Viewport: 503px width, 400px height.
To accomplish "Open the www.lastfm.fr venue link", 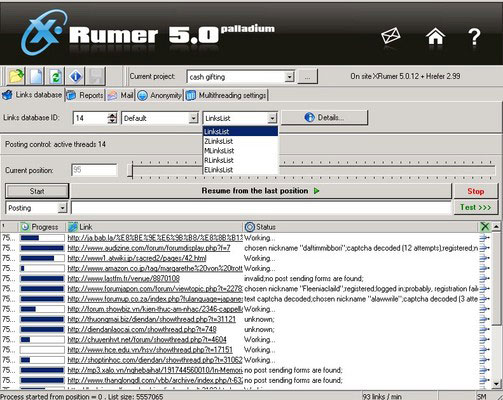I will point(123,278).
